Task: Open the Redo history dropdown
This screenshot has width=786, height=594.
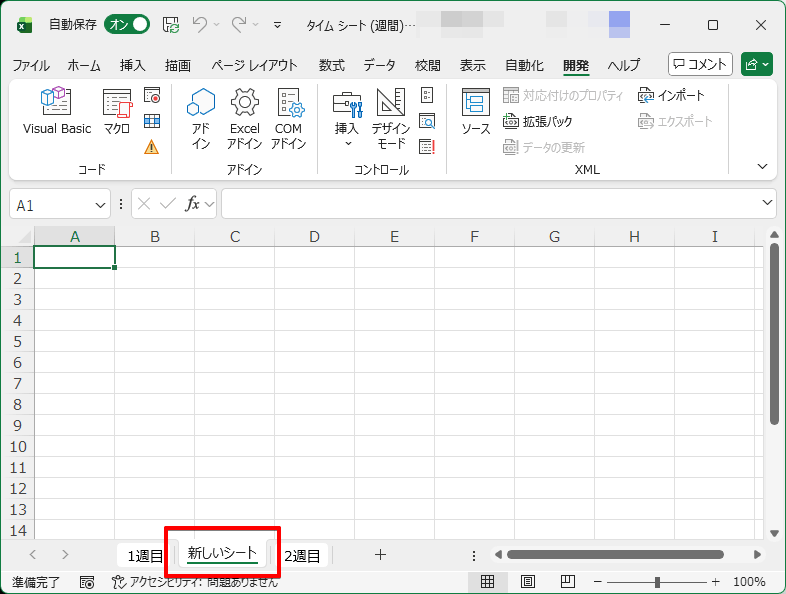Action: [256, 24]
